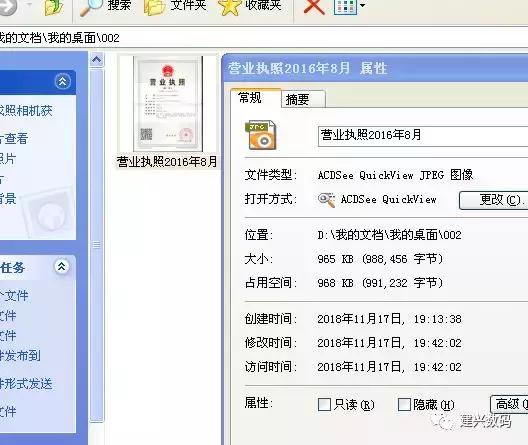Select the 营业执照 image thumbnail

pyautogui.click(x=168, y=104)
